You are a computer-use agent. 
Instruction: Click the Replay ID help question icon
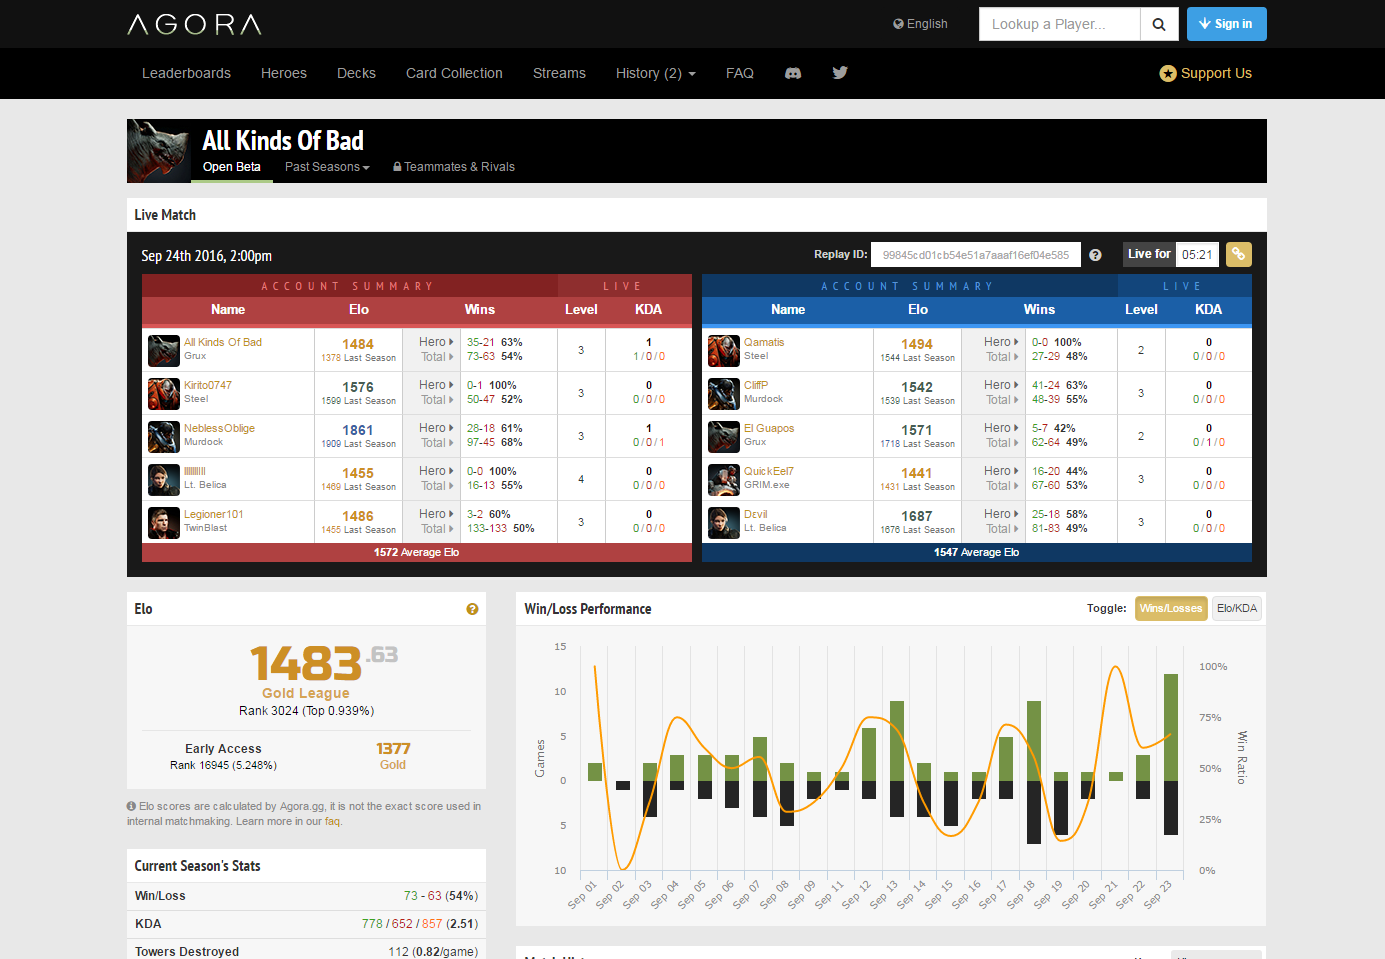[x=1095, y=255]
